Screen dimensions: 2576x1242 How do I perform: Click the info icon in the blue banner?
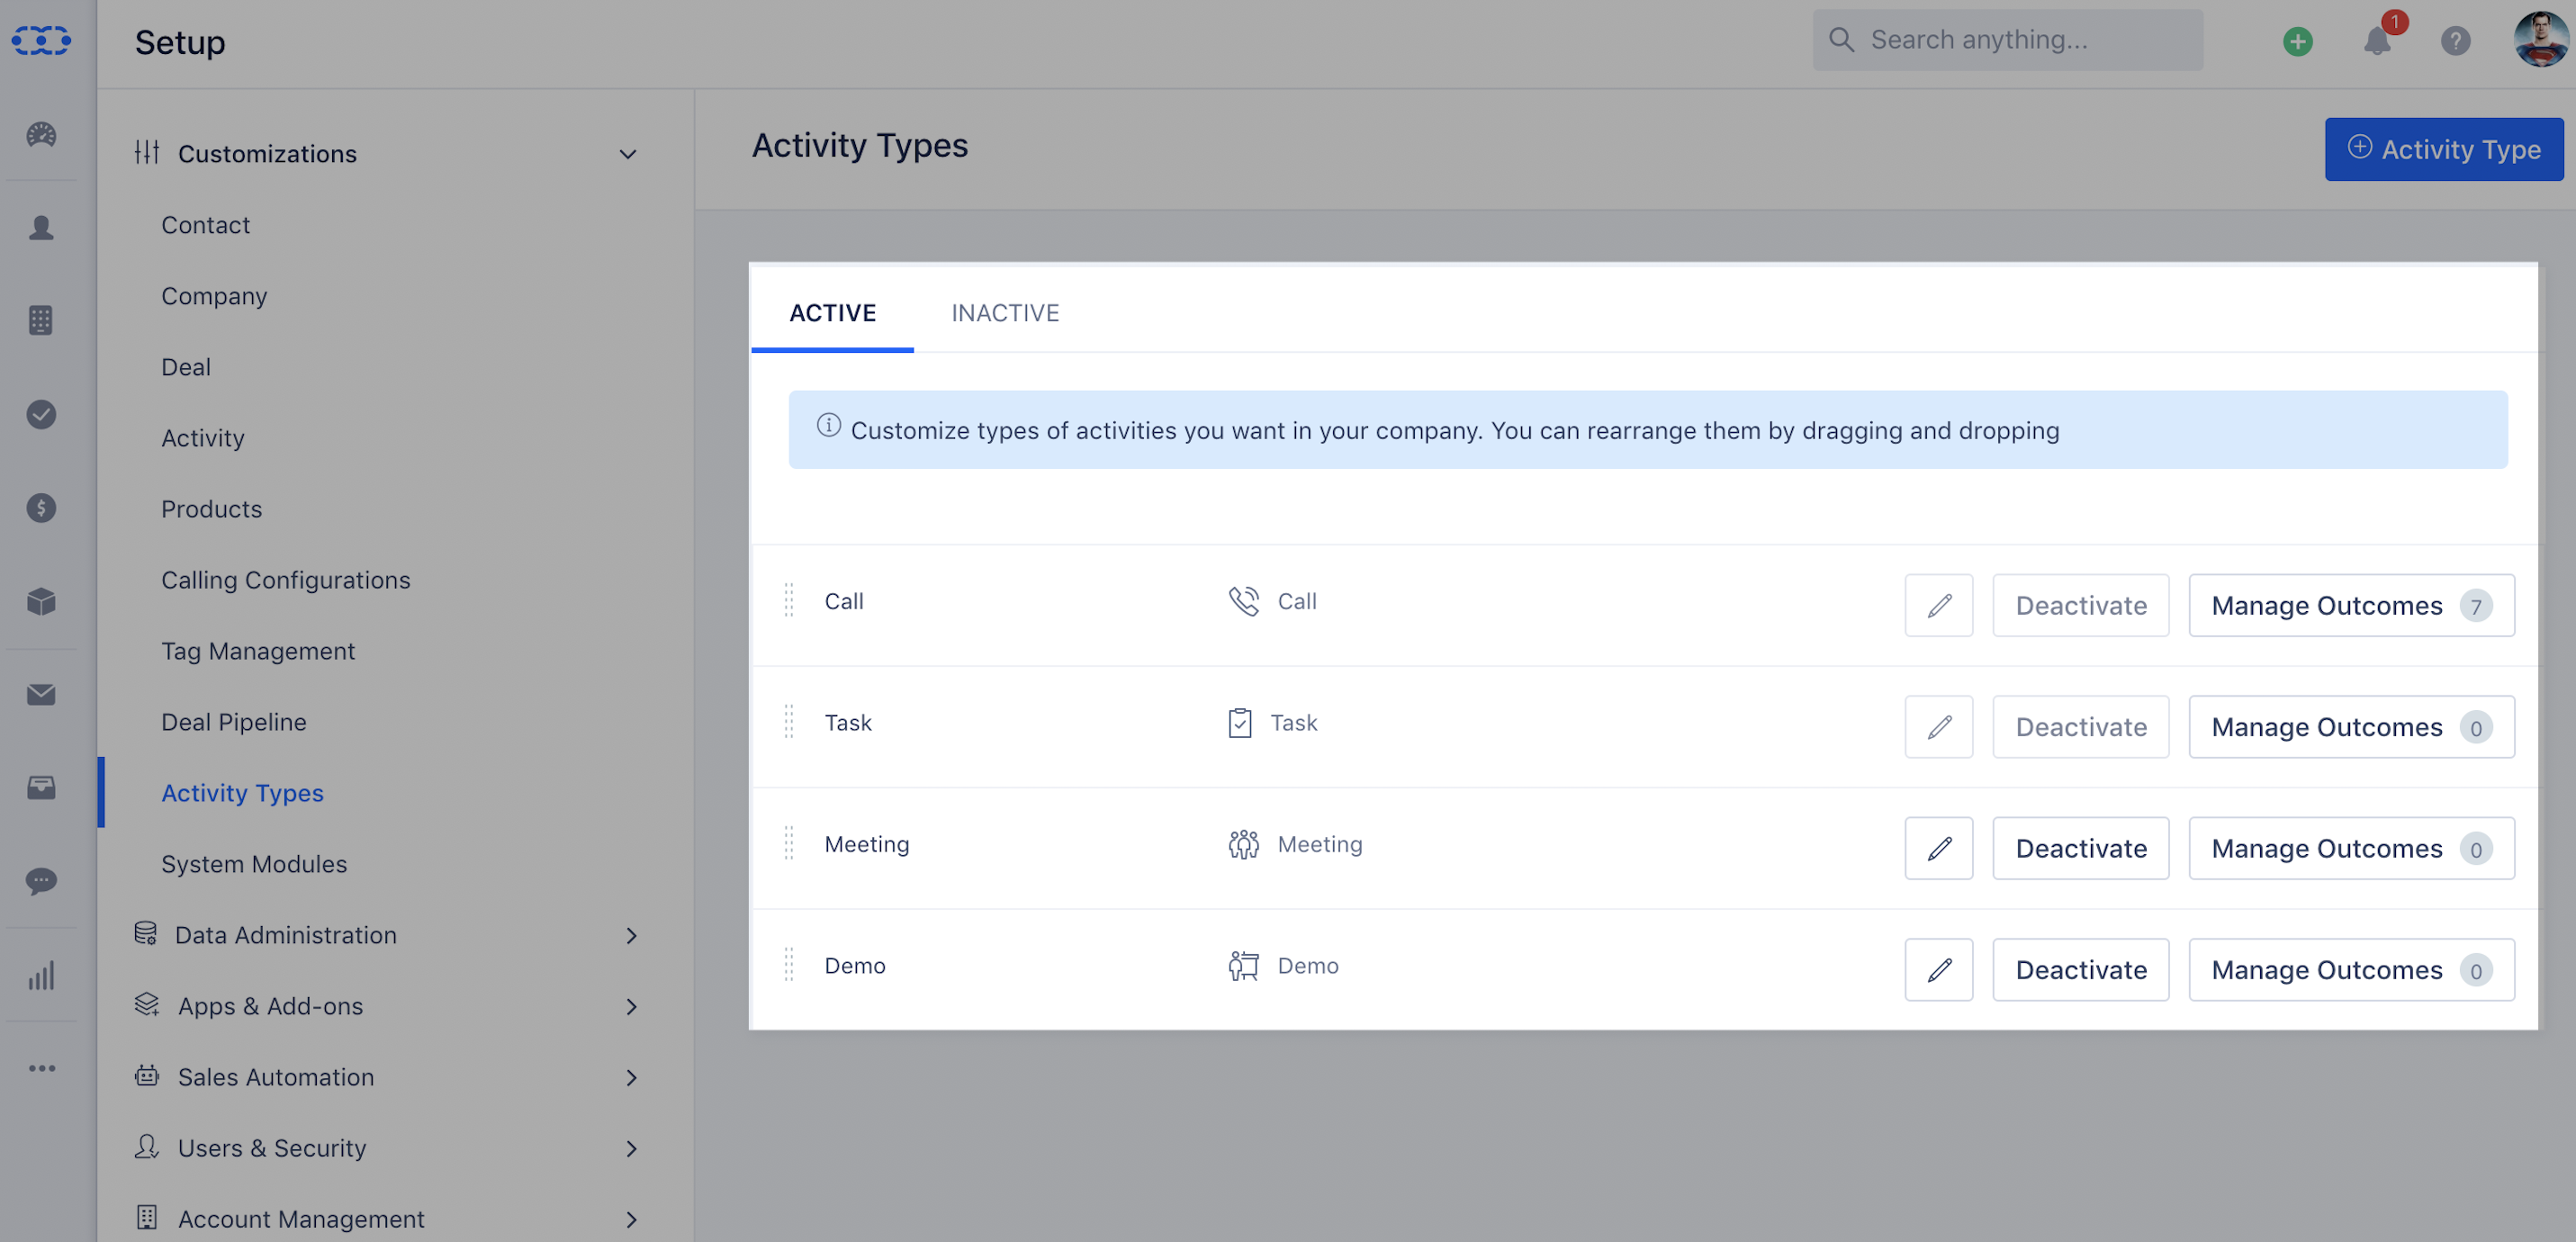828,425
